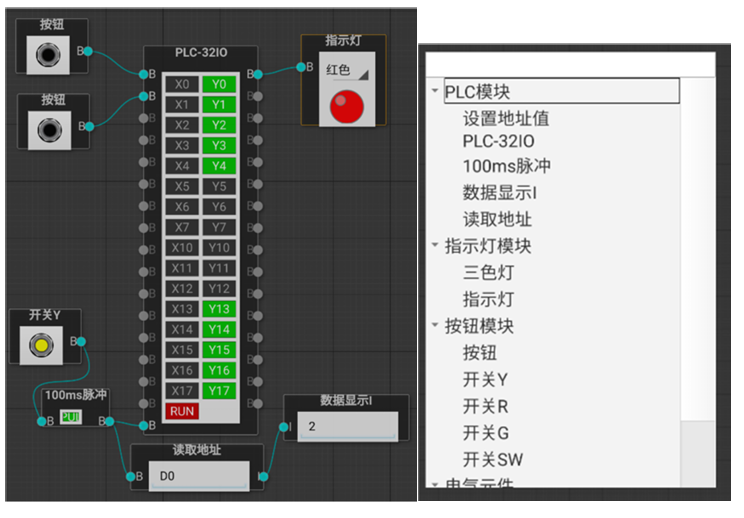The width and height of the screenshot is (744, 518).
Task: Click the green Y13 output cell
Action: tap(219, 309)
